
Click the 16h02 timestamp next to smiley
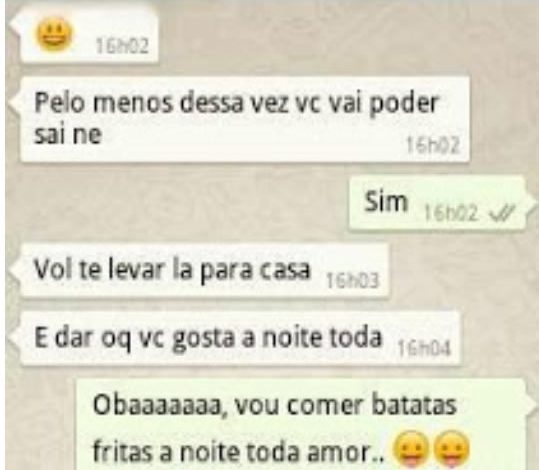coord(122,46)
